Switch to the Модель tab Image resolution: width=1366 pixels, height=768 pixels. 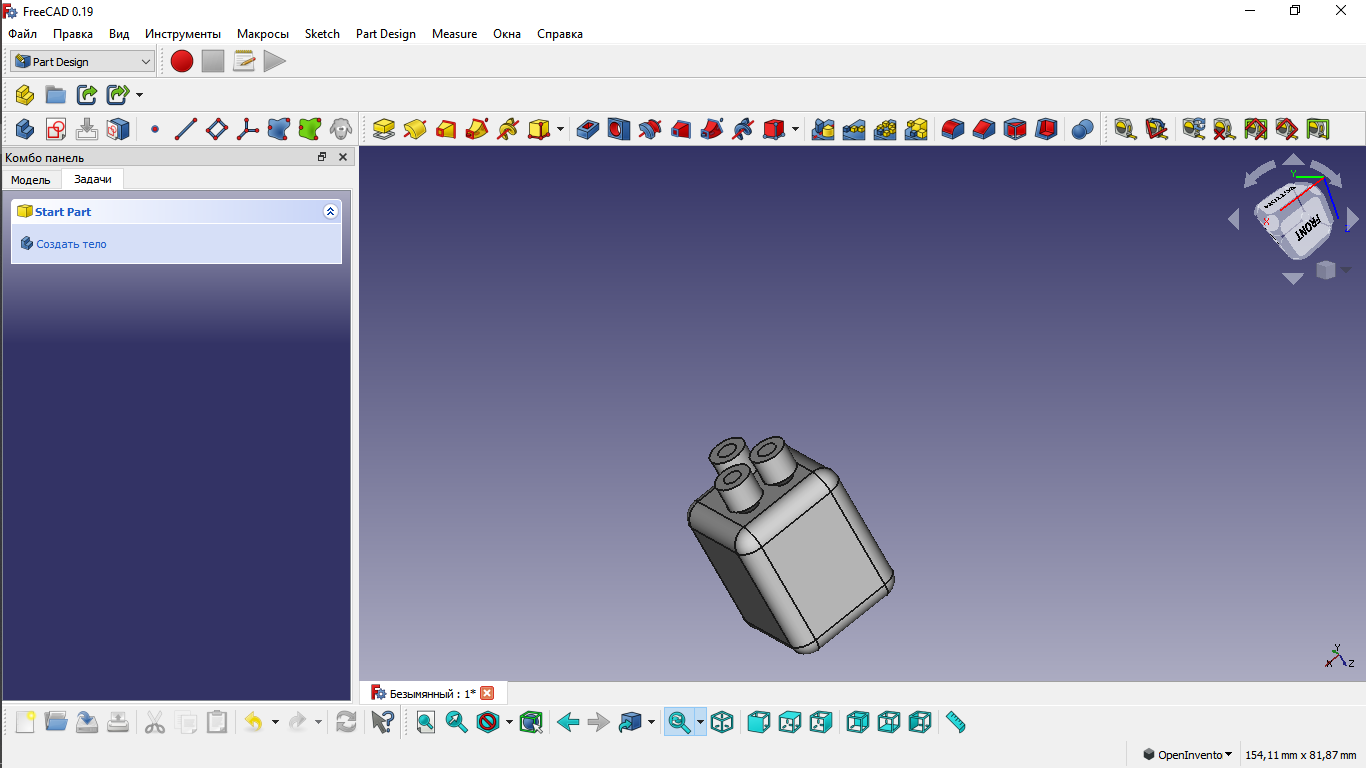[x=31, y=179]
